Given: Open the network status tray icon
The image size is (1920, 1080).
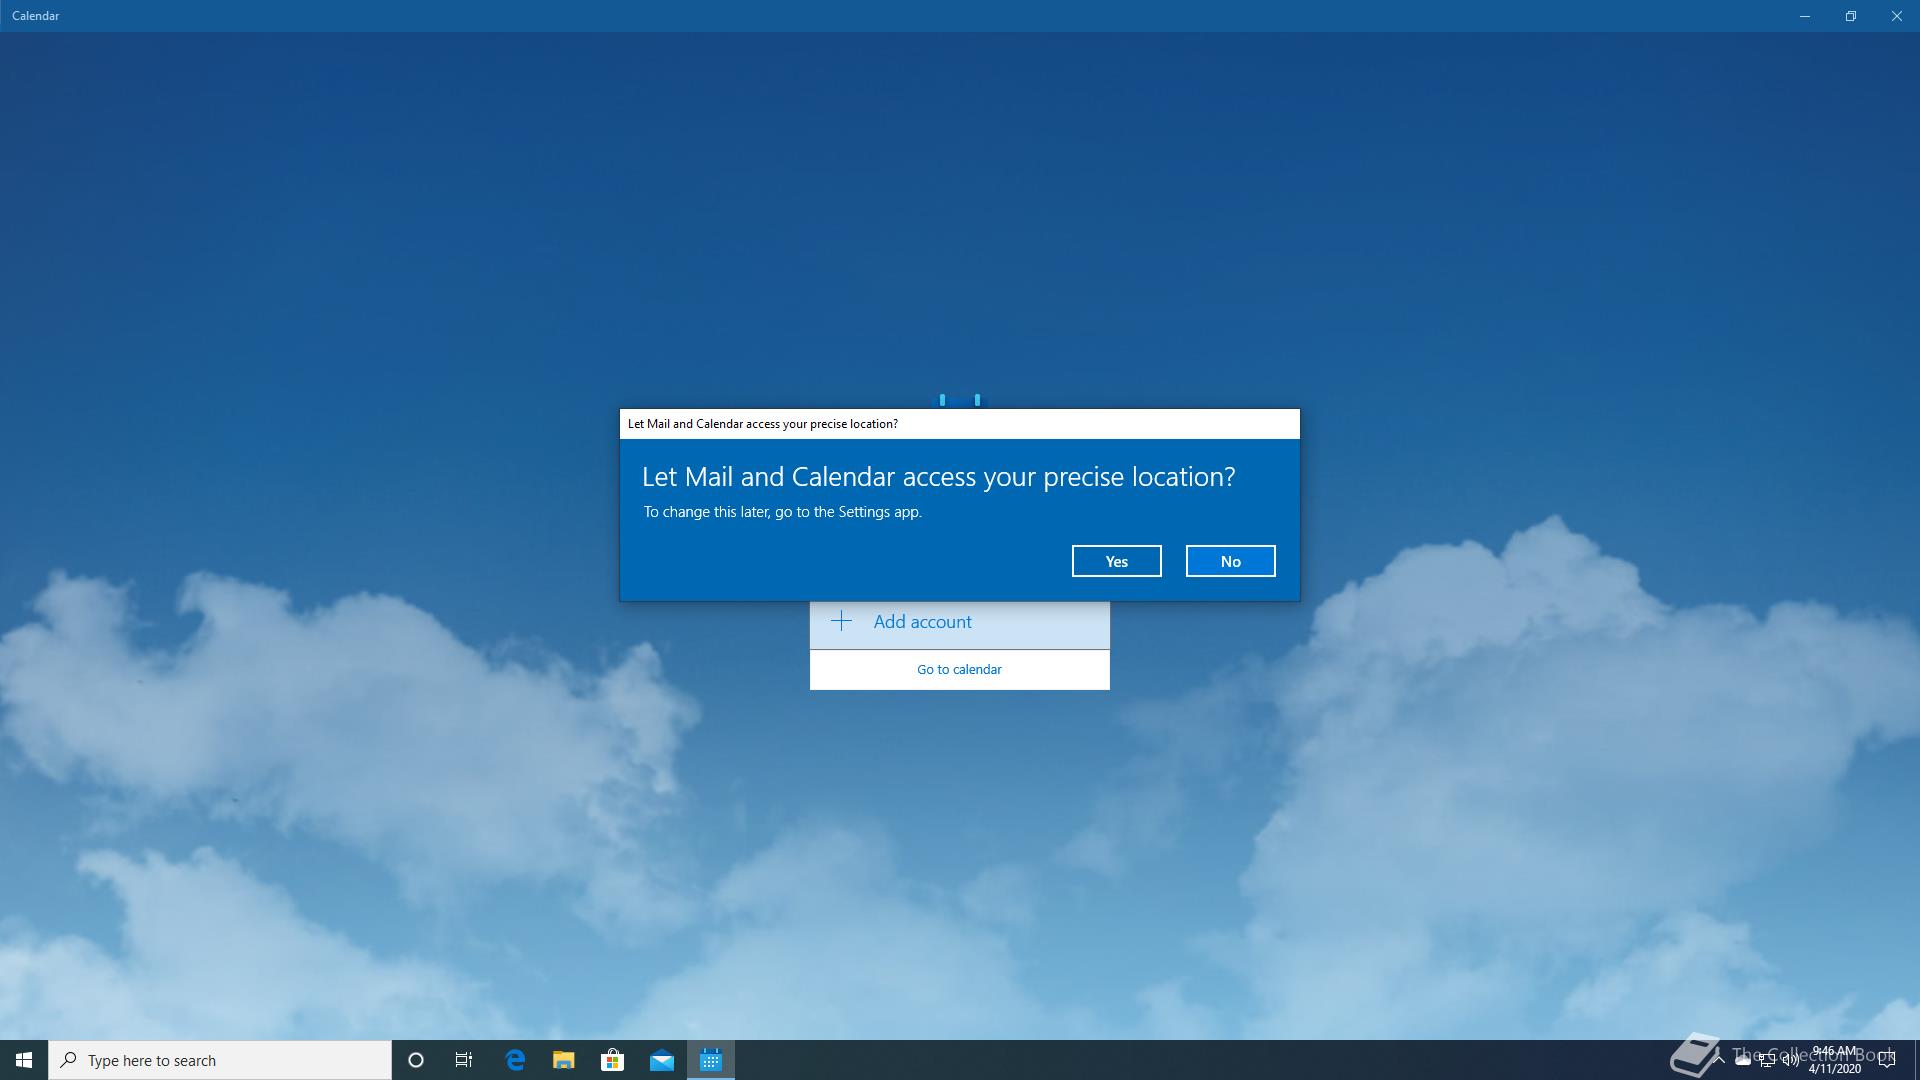Looking at the screenshot, I should (x=1767, y=1060).
